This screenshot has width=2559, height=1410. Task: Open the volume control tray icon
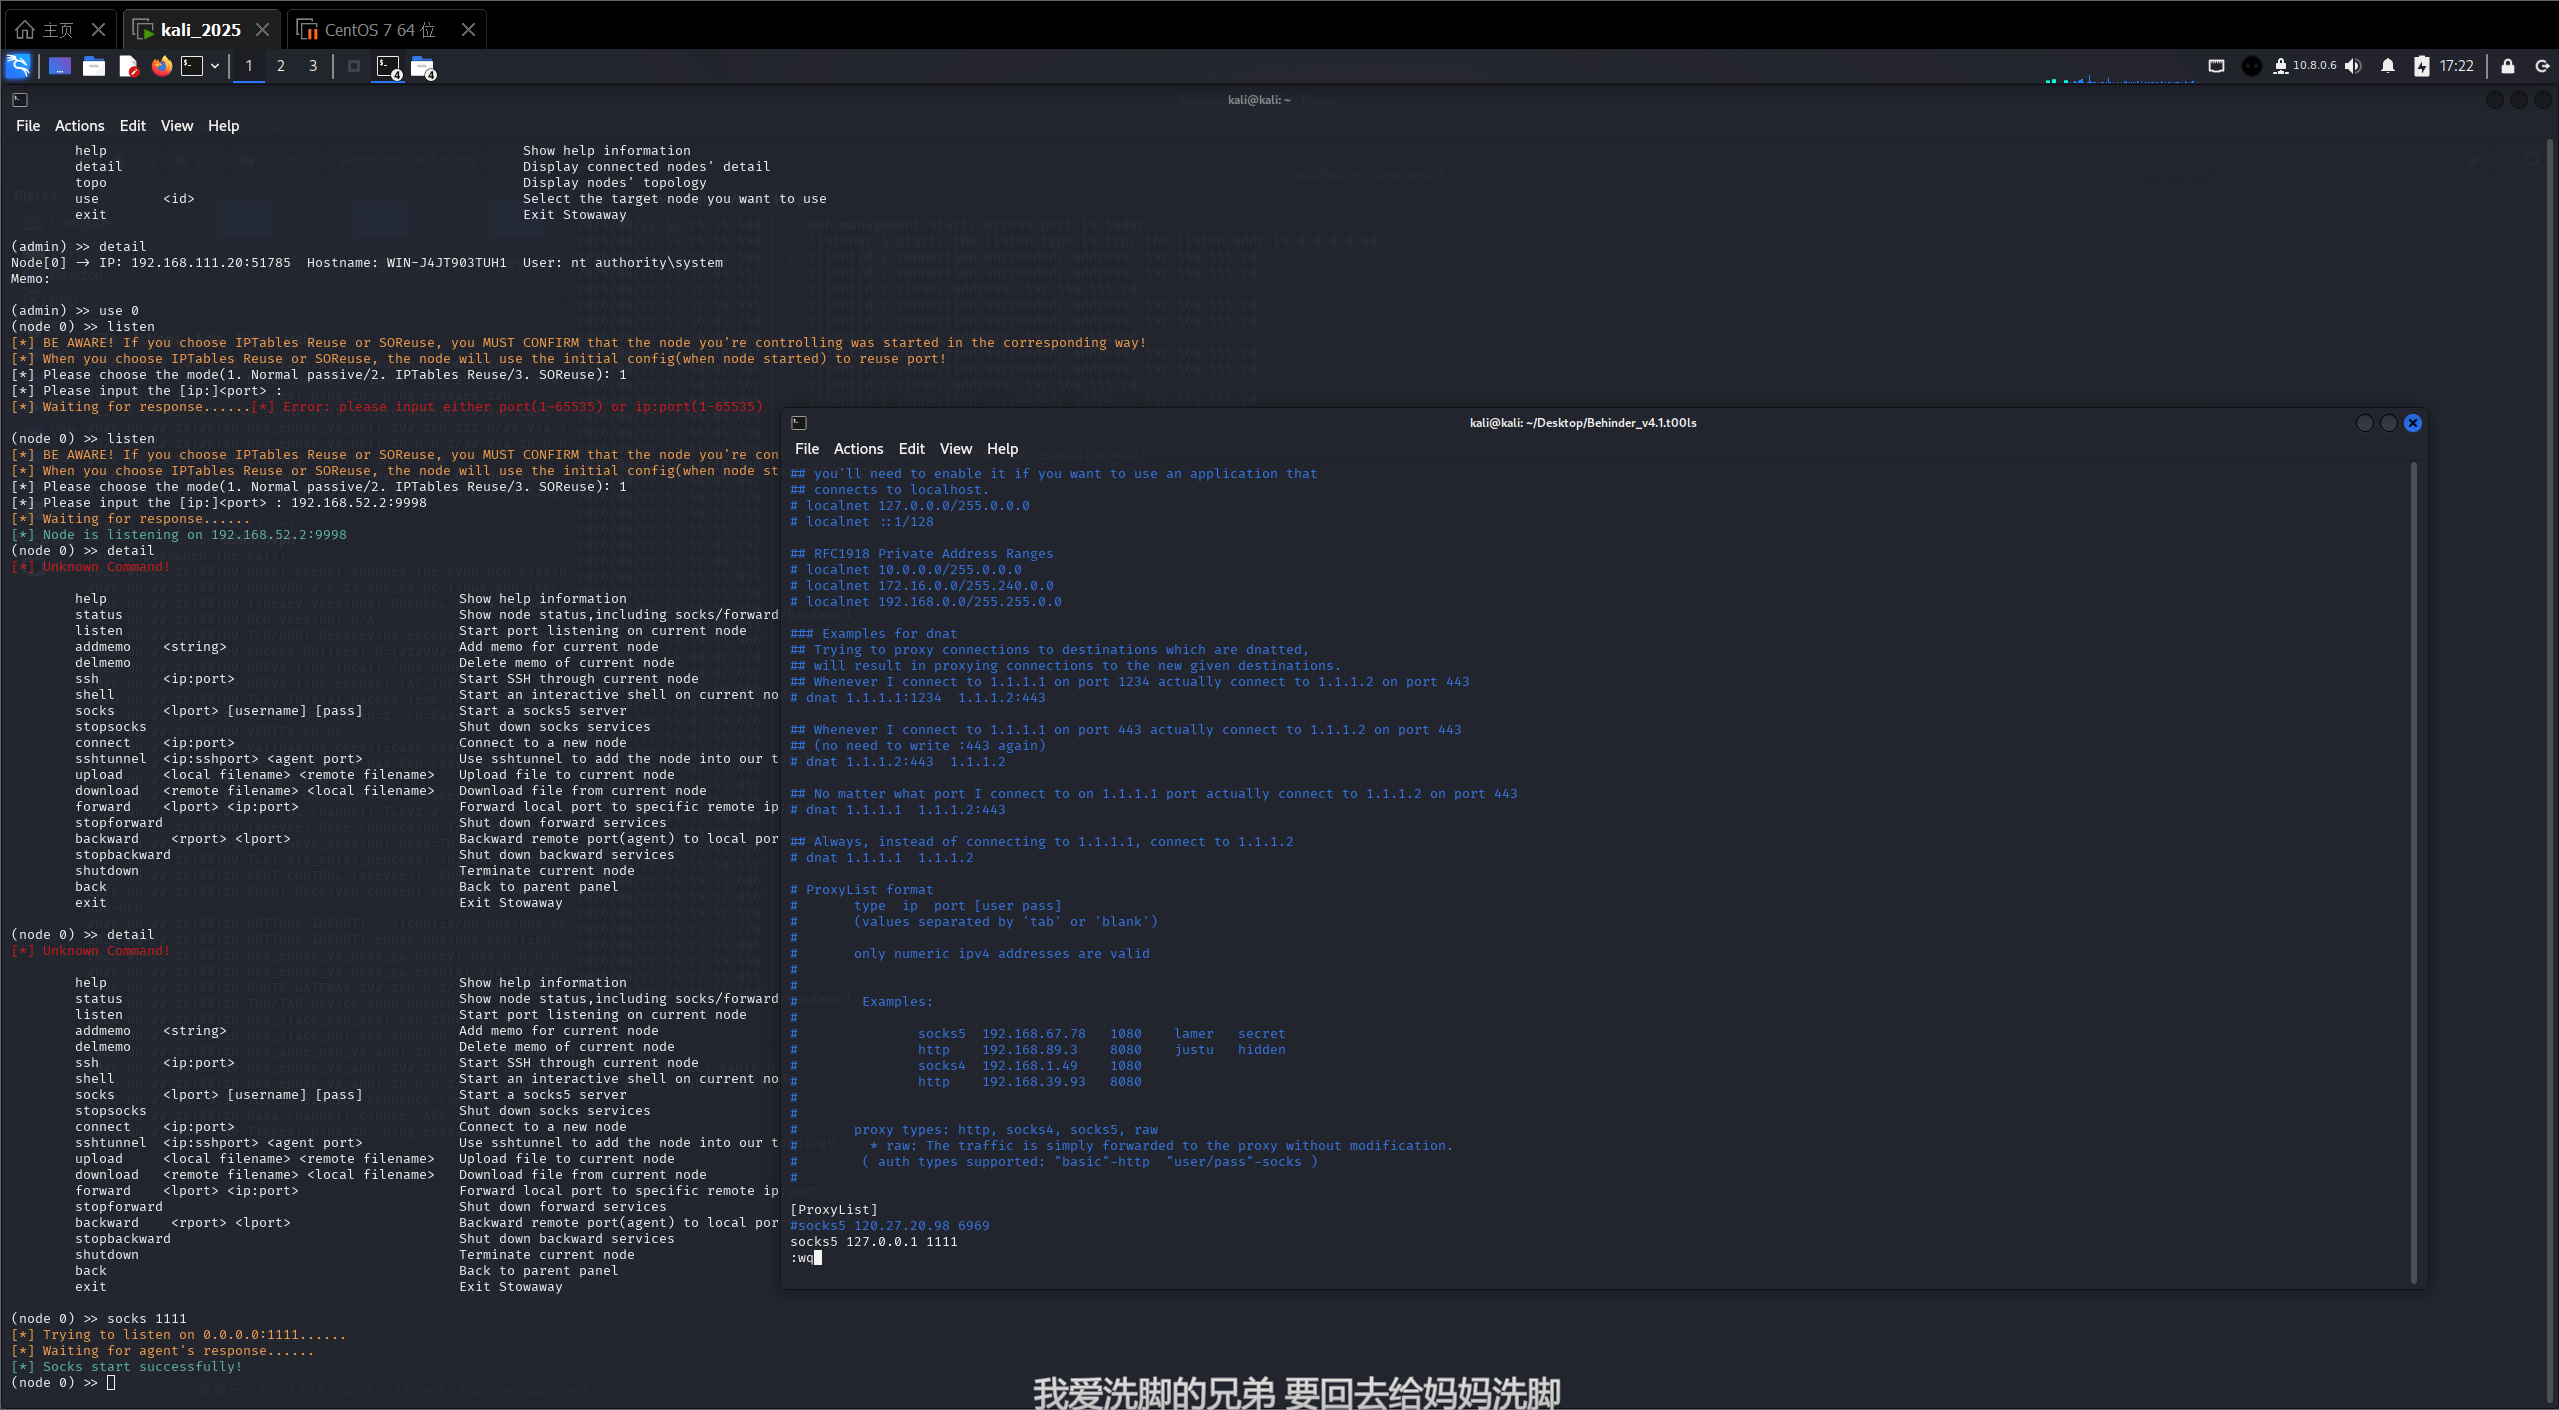pyautogui.click(x=2353, y=66)
